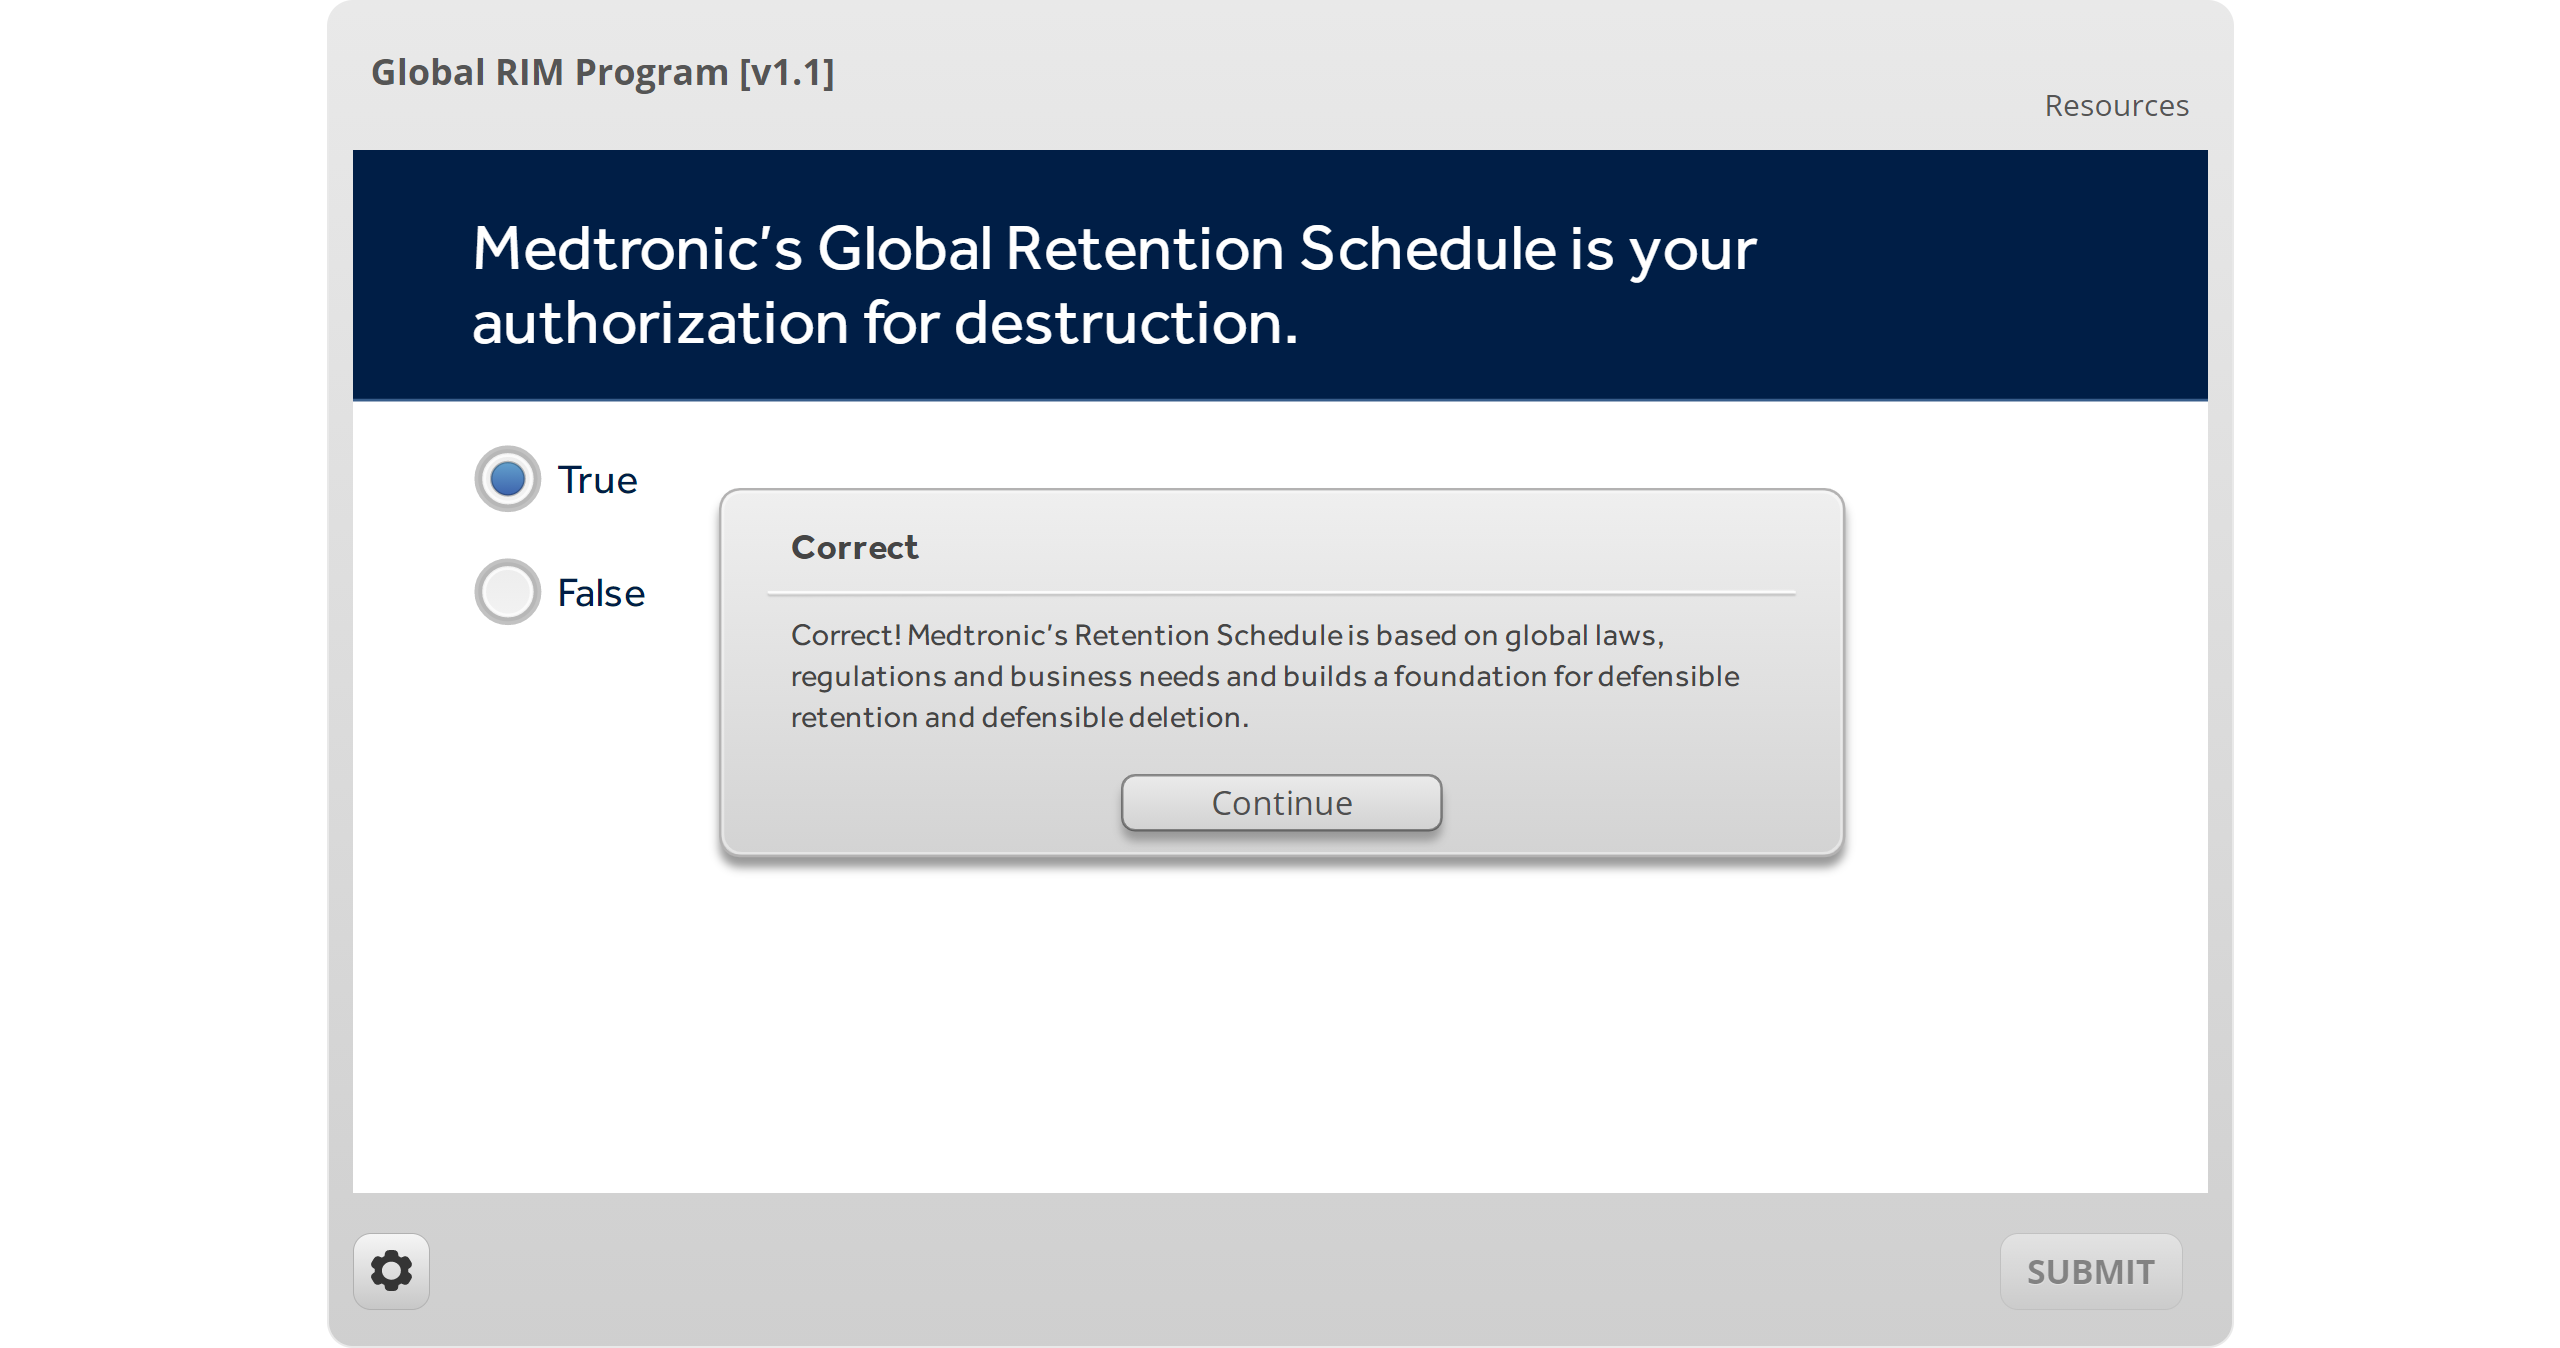Screen dimensions: 2560x1348
Task: Click the SUBMIT button
Action: point(2090,1271)
